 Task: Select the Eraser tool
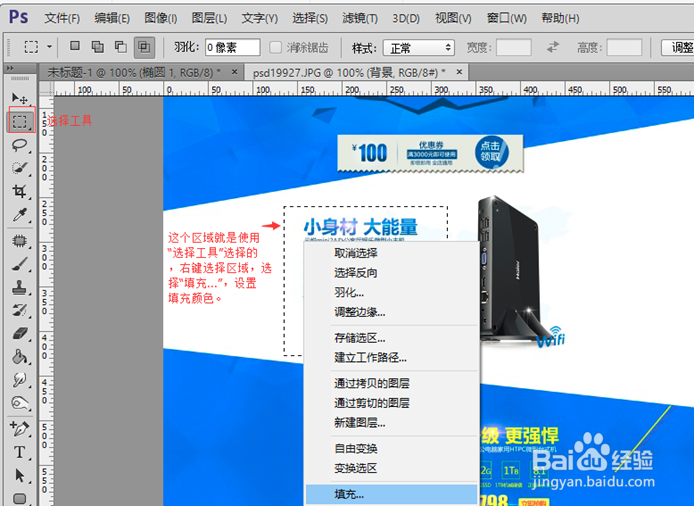19,333
